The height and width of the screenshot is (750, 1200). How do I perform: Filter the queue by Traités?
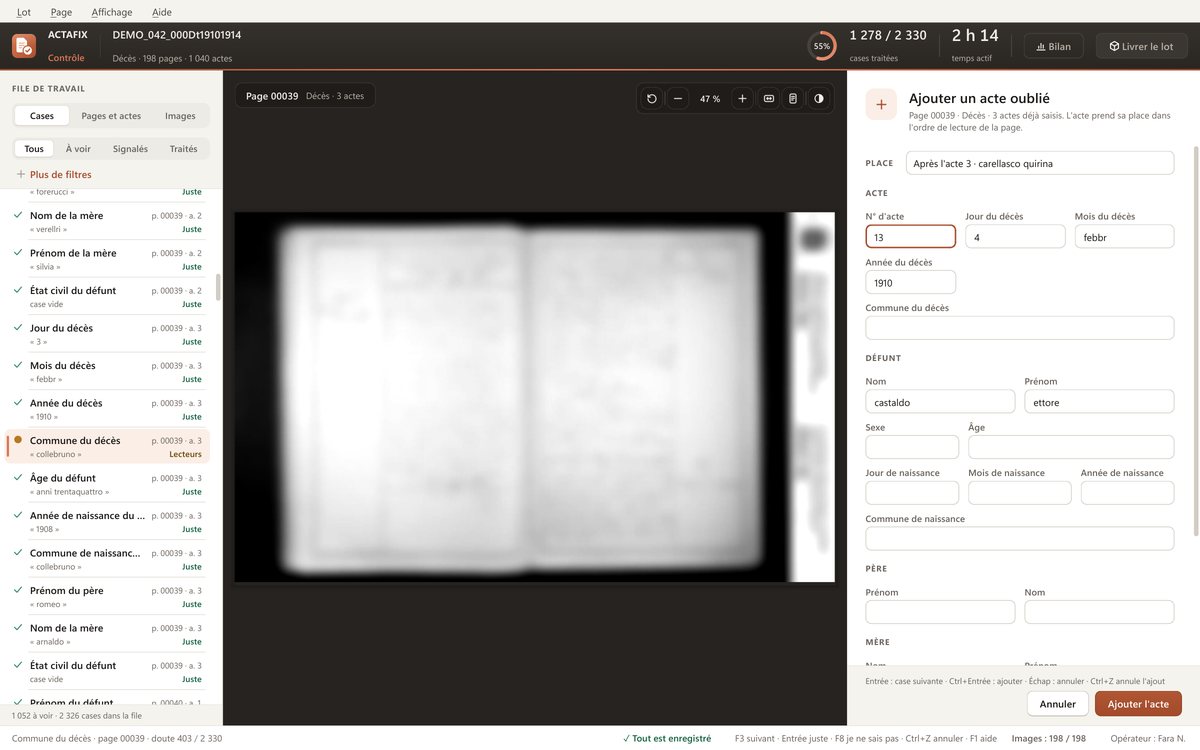point(183,149)
